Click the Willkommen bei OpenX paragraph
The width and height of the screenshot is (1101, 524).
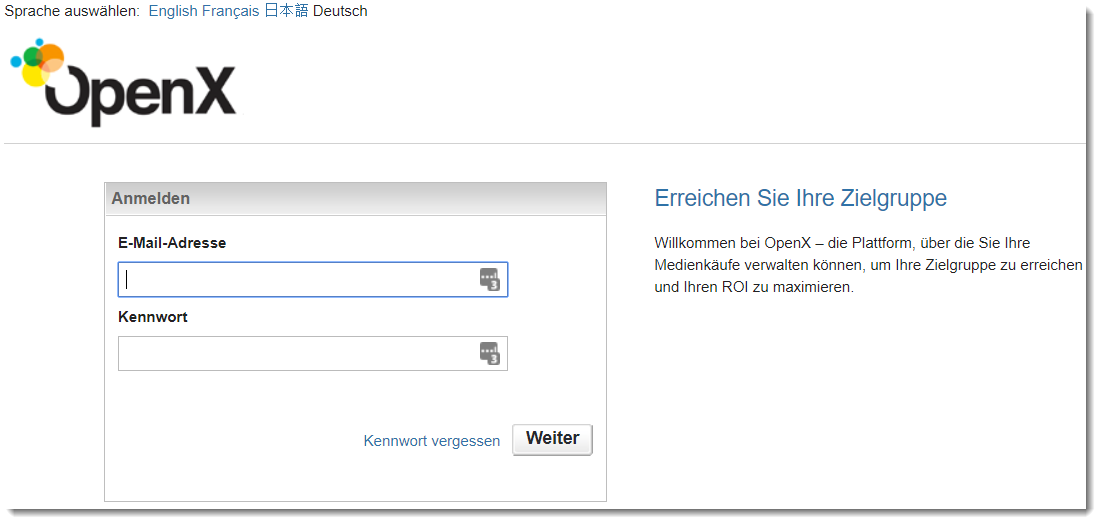tap(869, 266)
